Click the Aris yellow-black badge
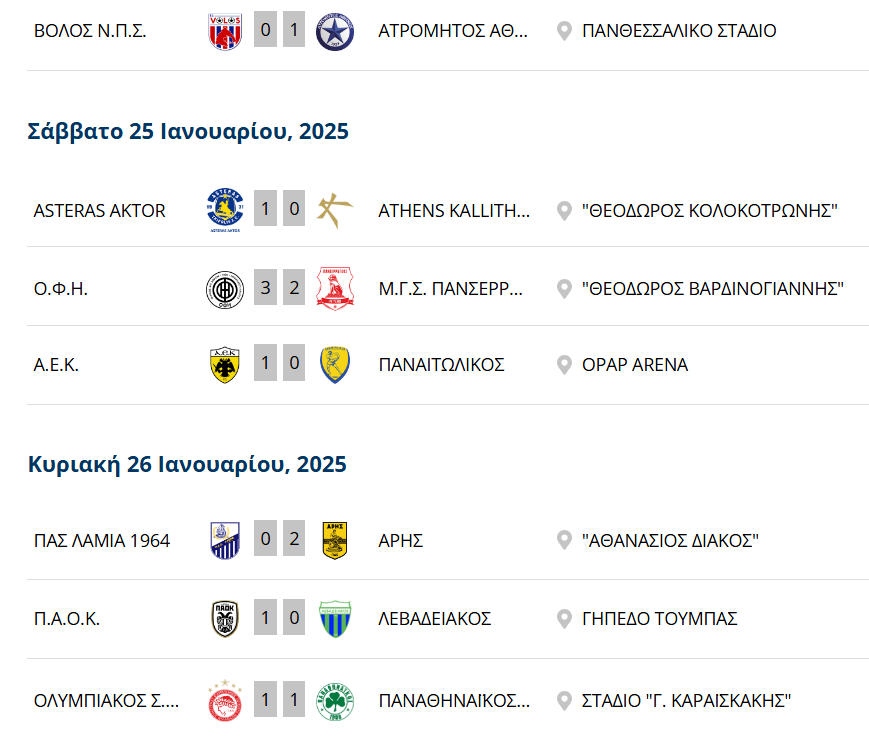The image size is (869, 737). click(335, 540)
